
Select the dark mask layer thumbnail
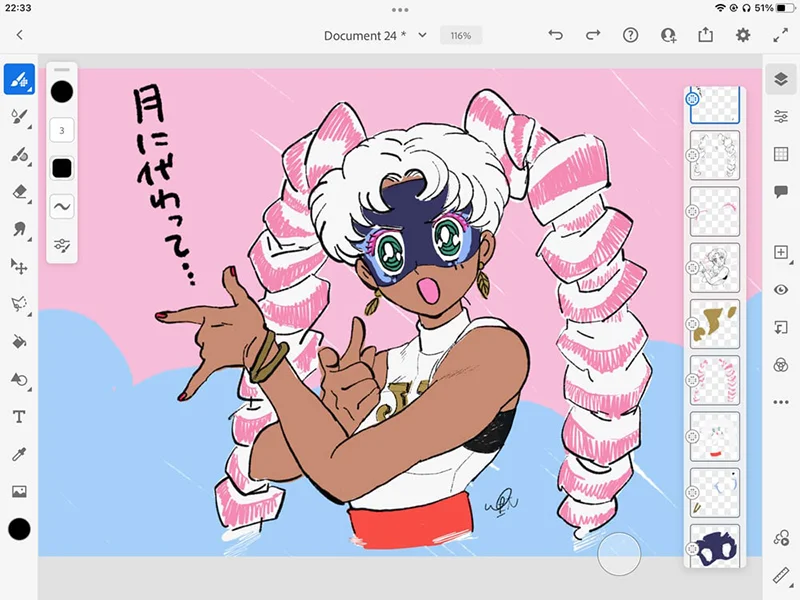715,546
